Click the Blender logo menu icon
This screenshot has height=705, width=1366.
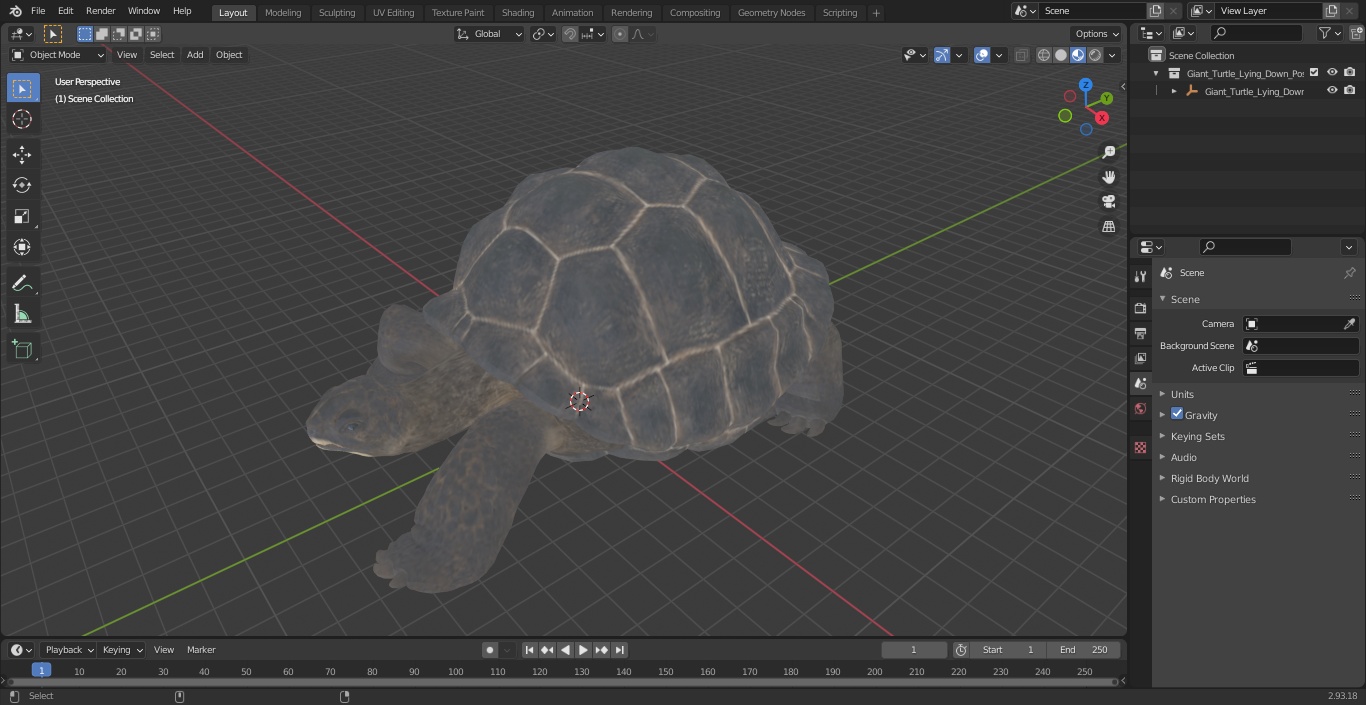tap(15, 11)
